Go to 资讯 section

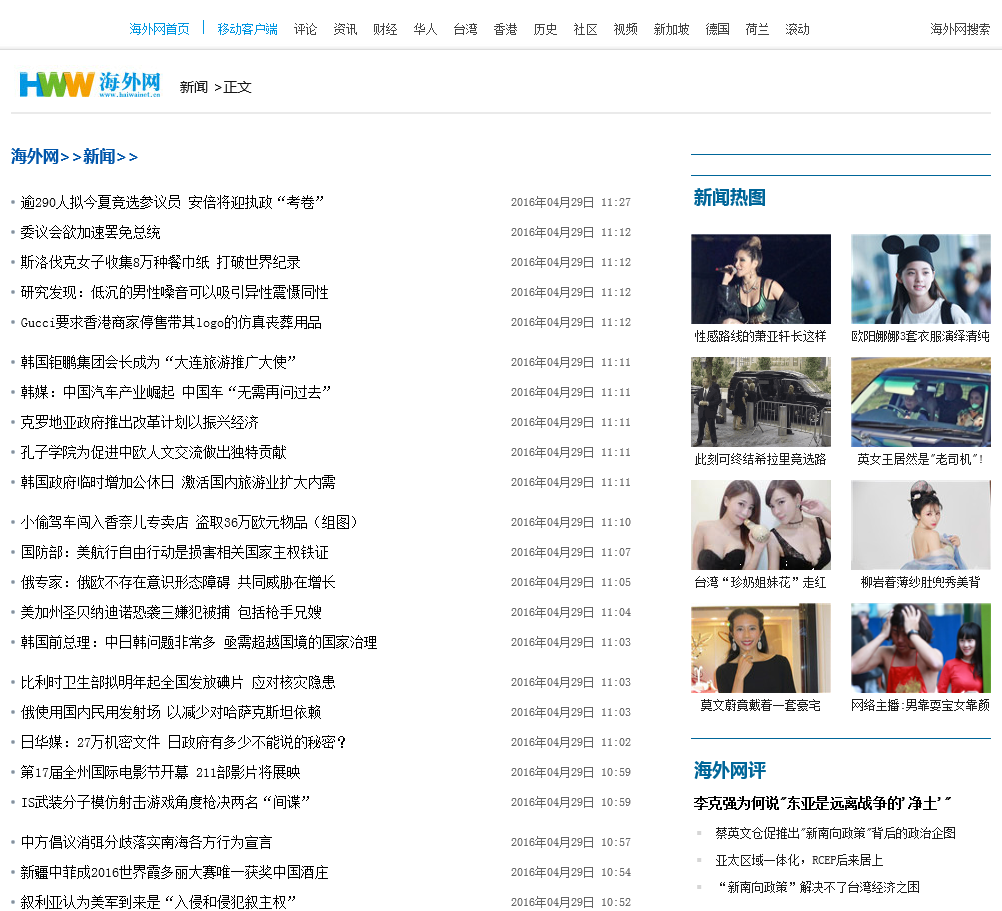tap(345, 29)
